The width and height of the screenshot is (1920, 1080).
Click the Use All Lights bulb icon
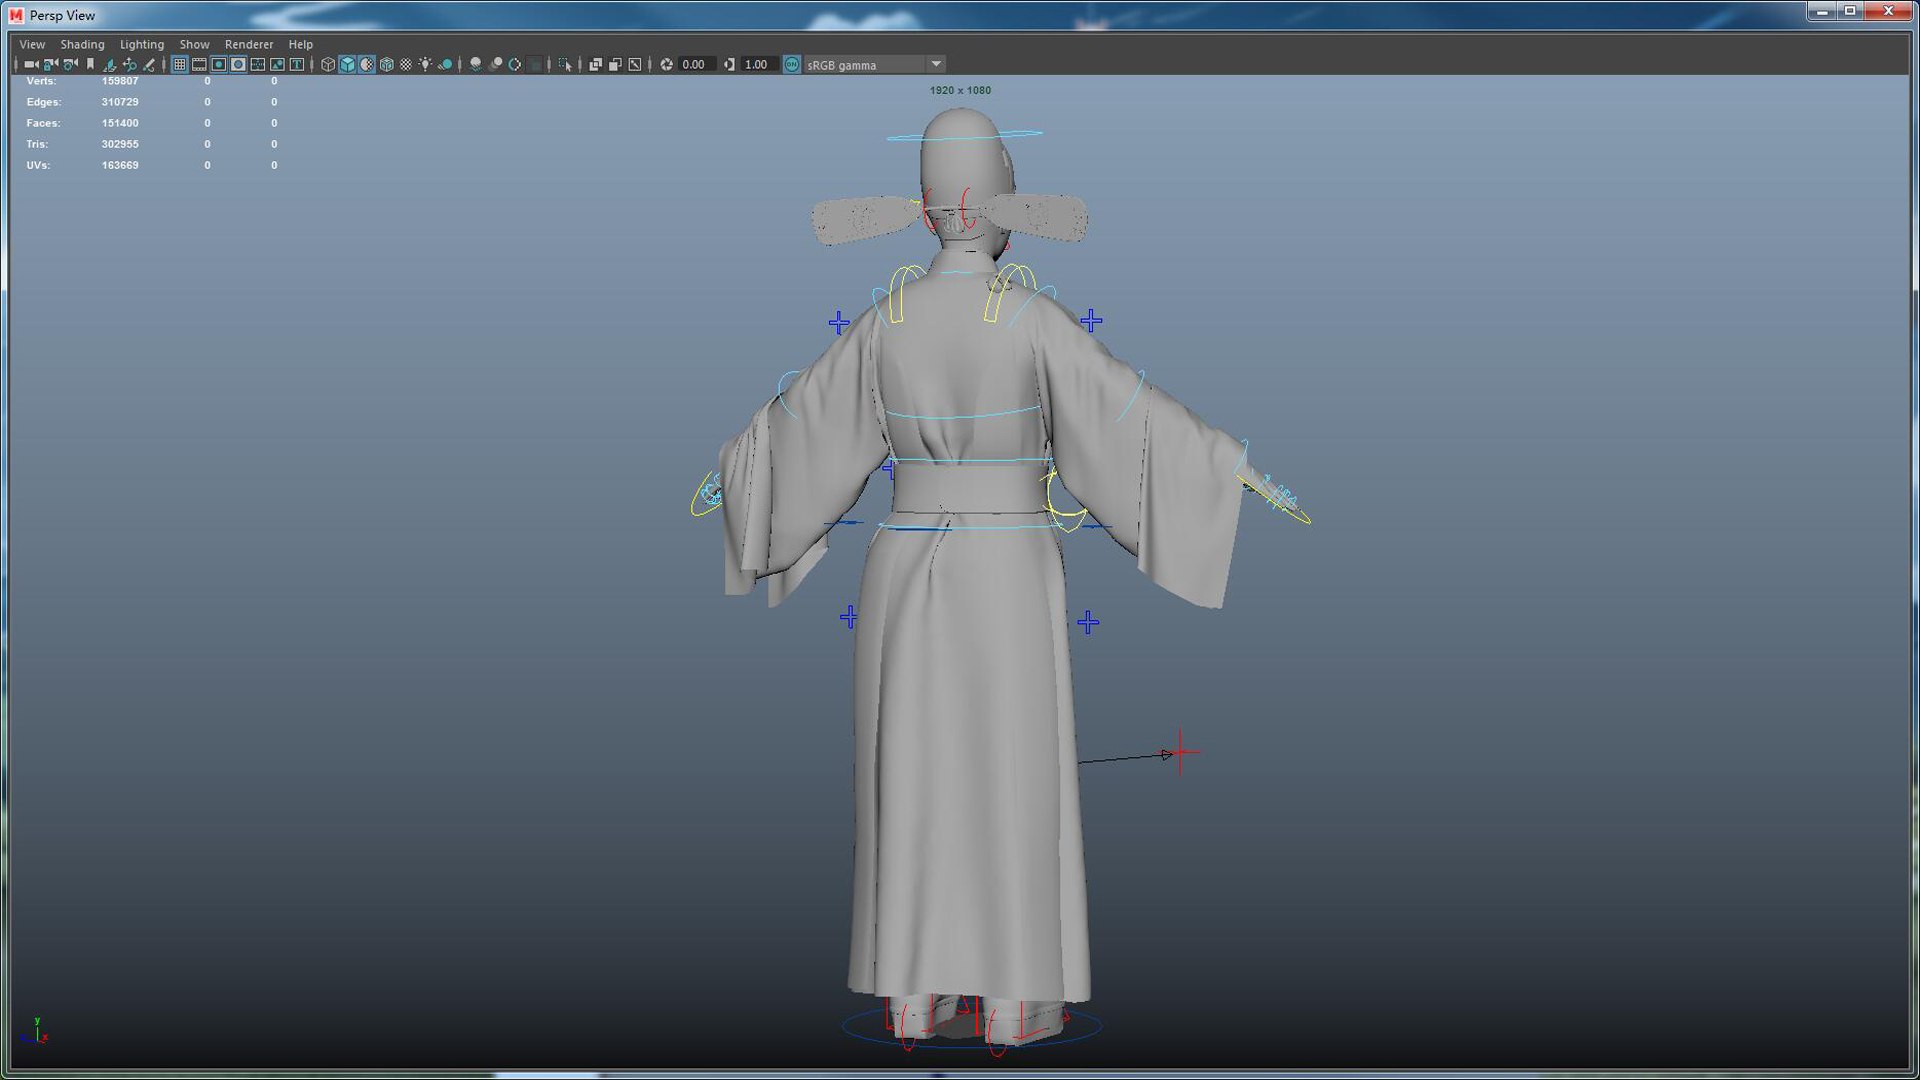pyautogui.click(x=426, y=64)
